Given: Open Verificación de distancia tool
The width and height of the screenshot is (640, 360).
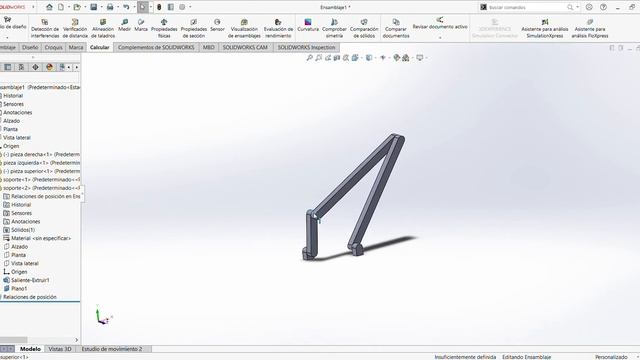Looking at the screenshot, I should (x=75, y=28).
